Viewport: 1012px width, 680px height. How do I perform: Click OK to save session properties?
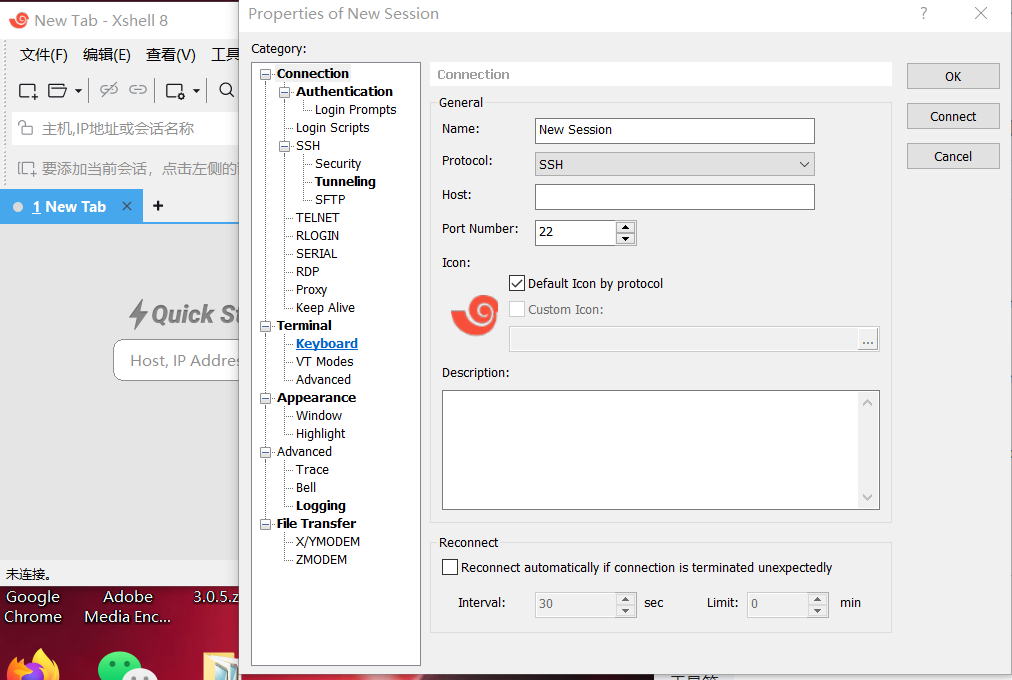click(x=952, y=76)
